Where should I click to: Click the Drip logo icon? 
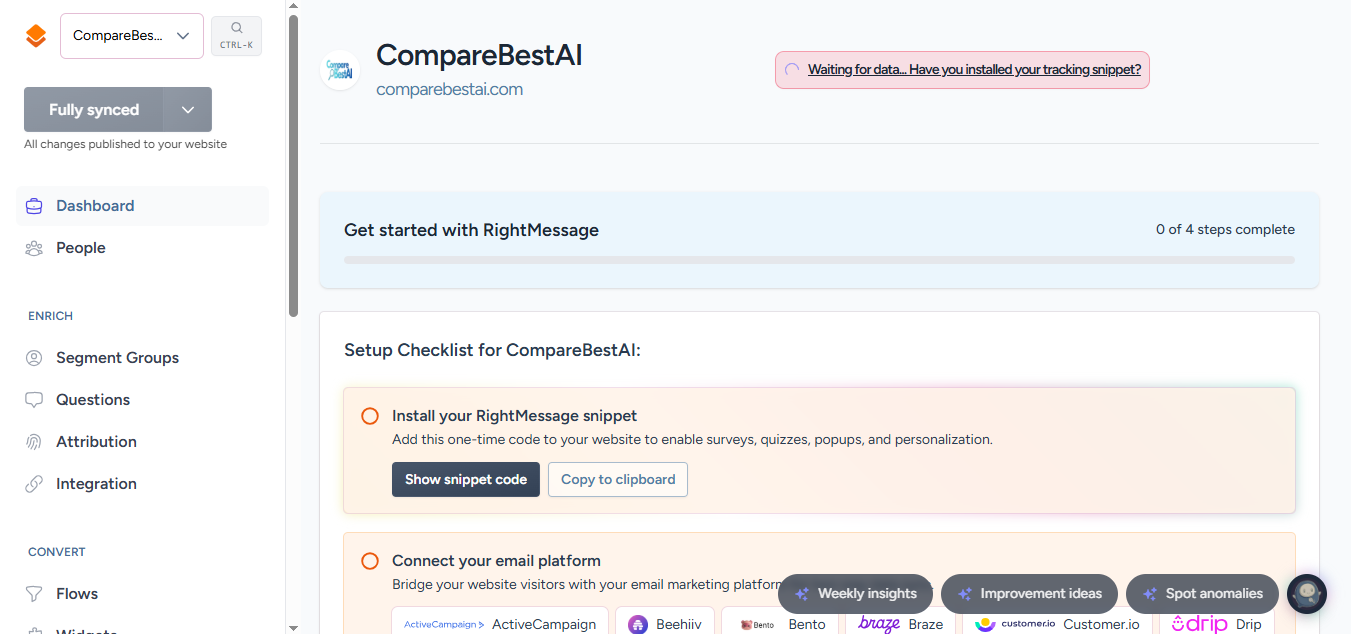[x=1199, y=624]
